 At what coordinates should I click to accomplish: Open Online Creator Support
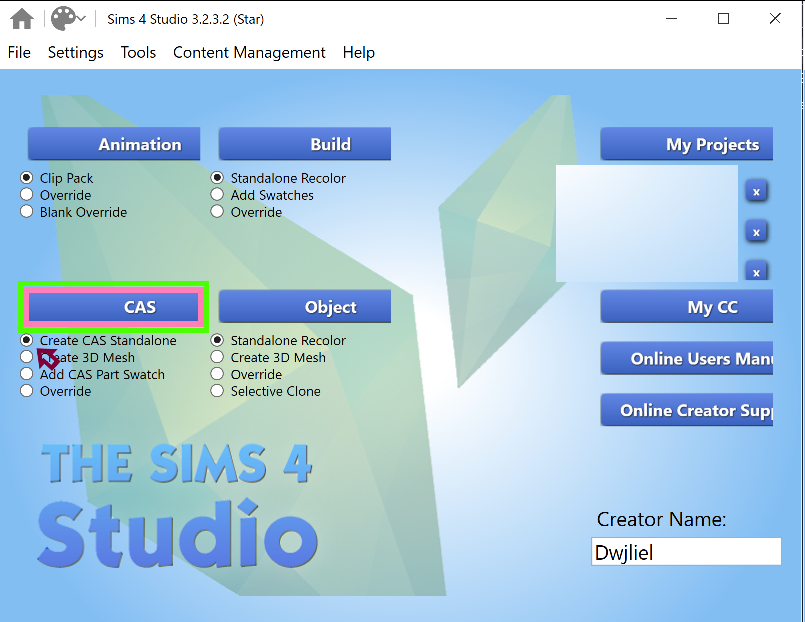686,410
